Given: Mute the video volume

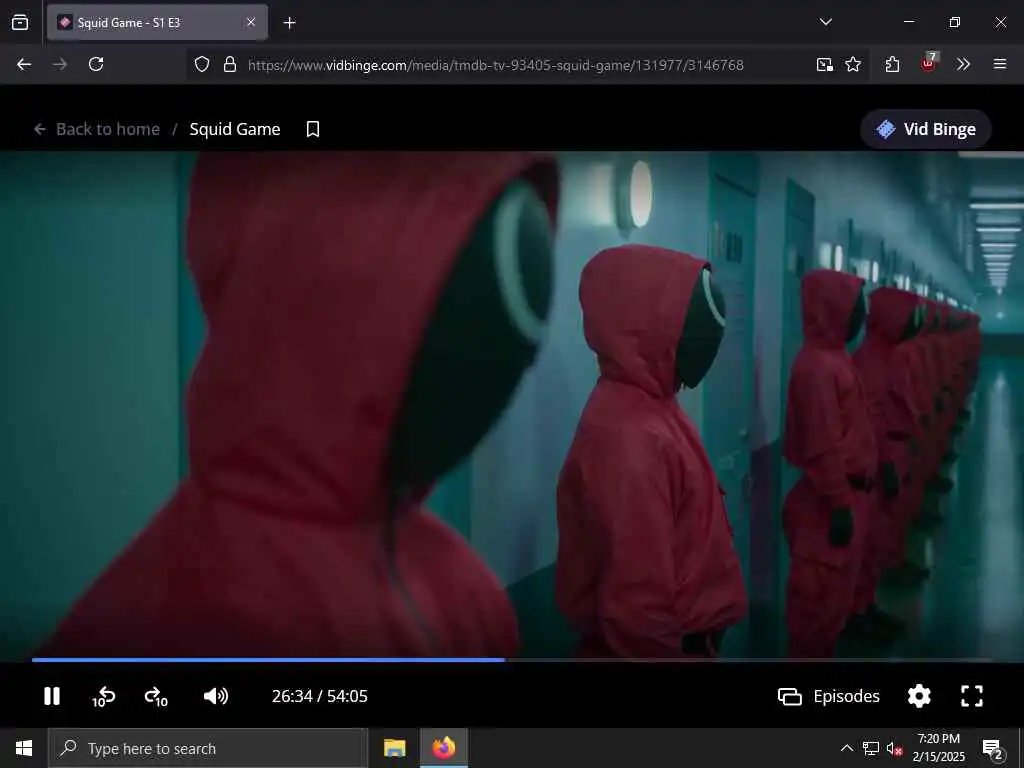Looking at the screenshot, I should tap(216, 696).
